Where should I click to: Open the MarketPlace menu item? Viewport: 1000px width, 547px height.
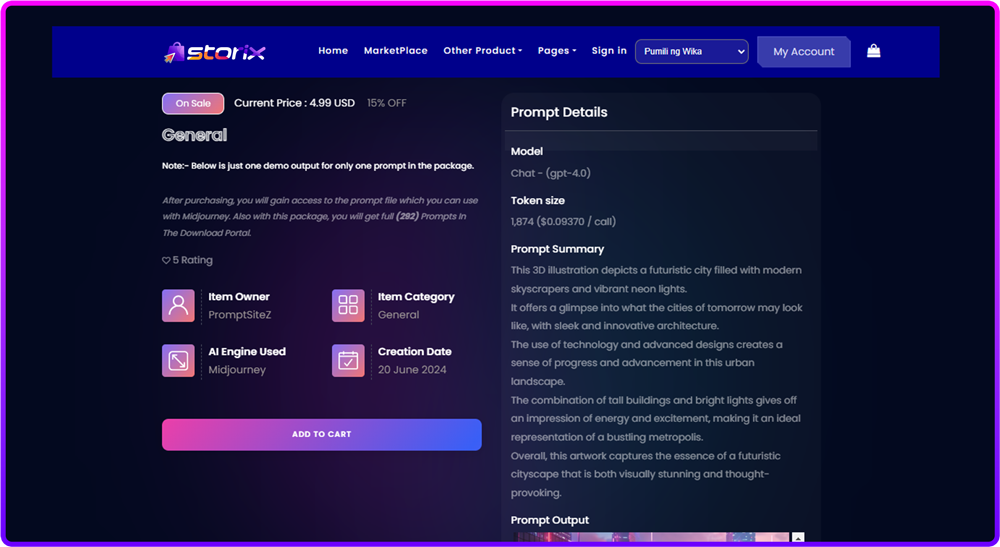click(x=395, y=50)
